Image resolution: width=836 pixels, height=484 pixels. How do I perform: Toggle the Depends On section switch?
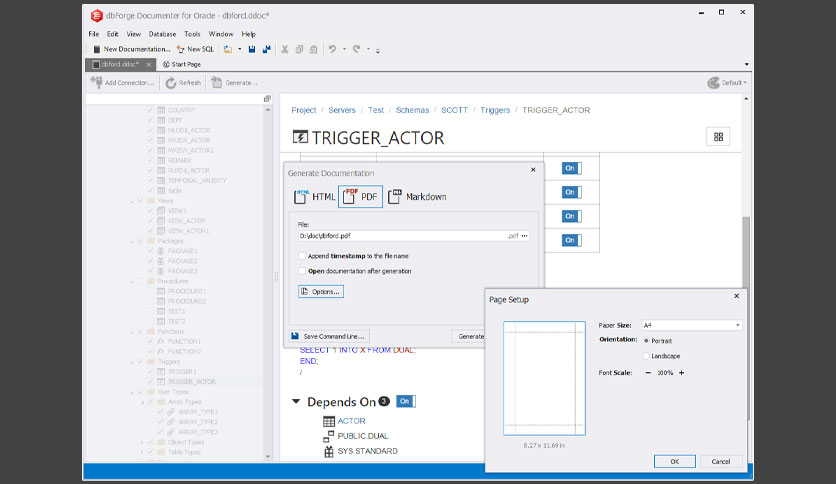[x=406, y=401]
